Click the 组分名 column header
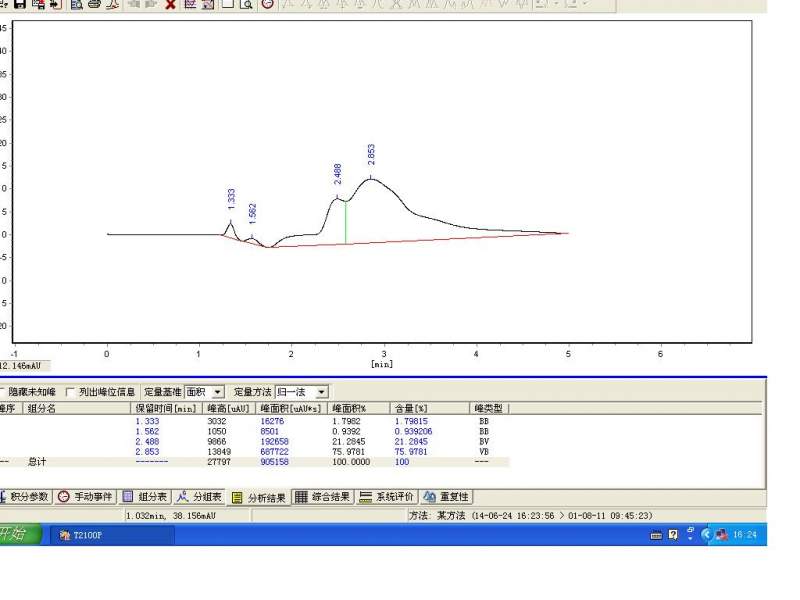Viewport: 800px width, 600px height. (x=77, y=408)
